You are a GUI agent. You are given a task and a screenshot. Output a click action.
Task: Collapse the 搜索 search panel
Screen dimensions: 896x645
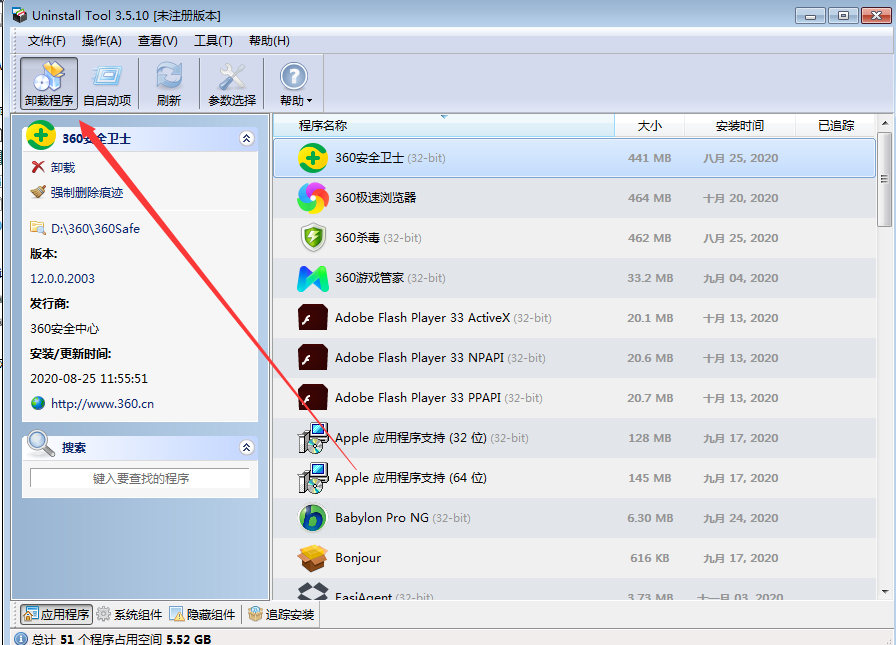coord(247,447)
